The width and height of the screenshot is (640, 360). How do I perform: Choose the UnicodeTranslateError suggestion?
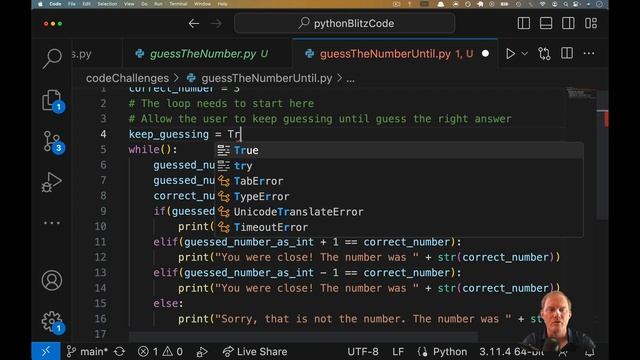tap(398, 212)
